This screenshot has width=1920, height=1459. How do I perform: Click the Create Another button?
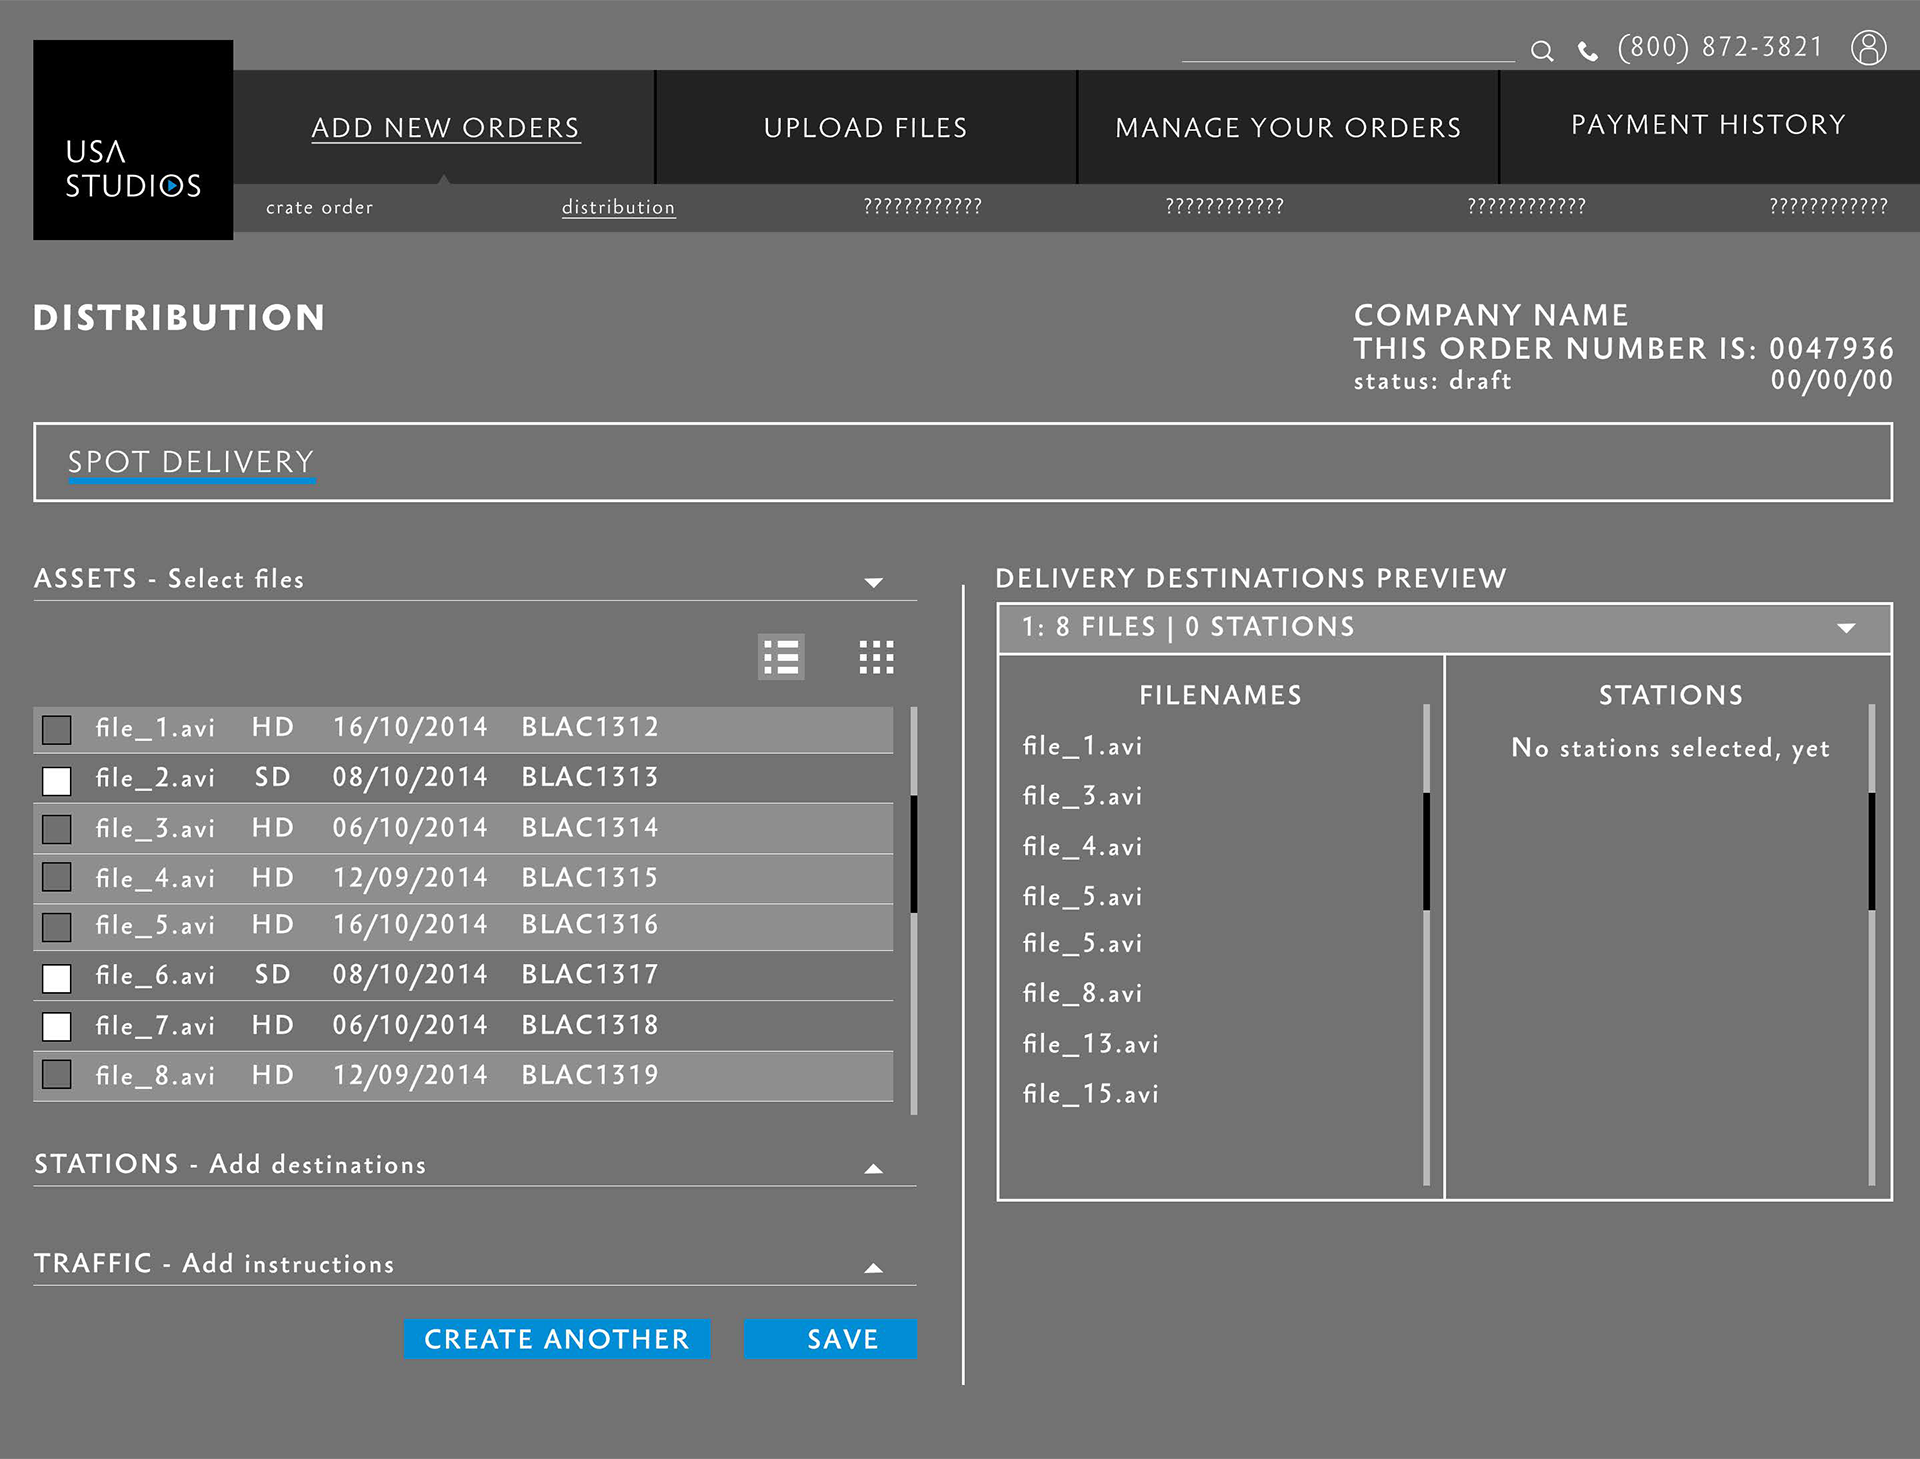pyautogui.click(x=557, y=1339)
